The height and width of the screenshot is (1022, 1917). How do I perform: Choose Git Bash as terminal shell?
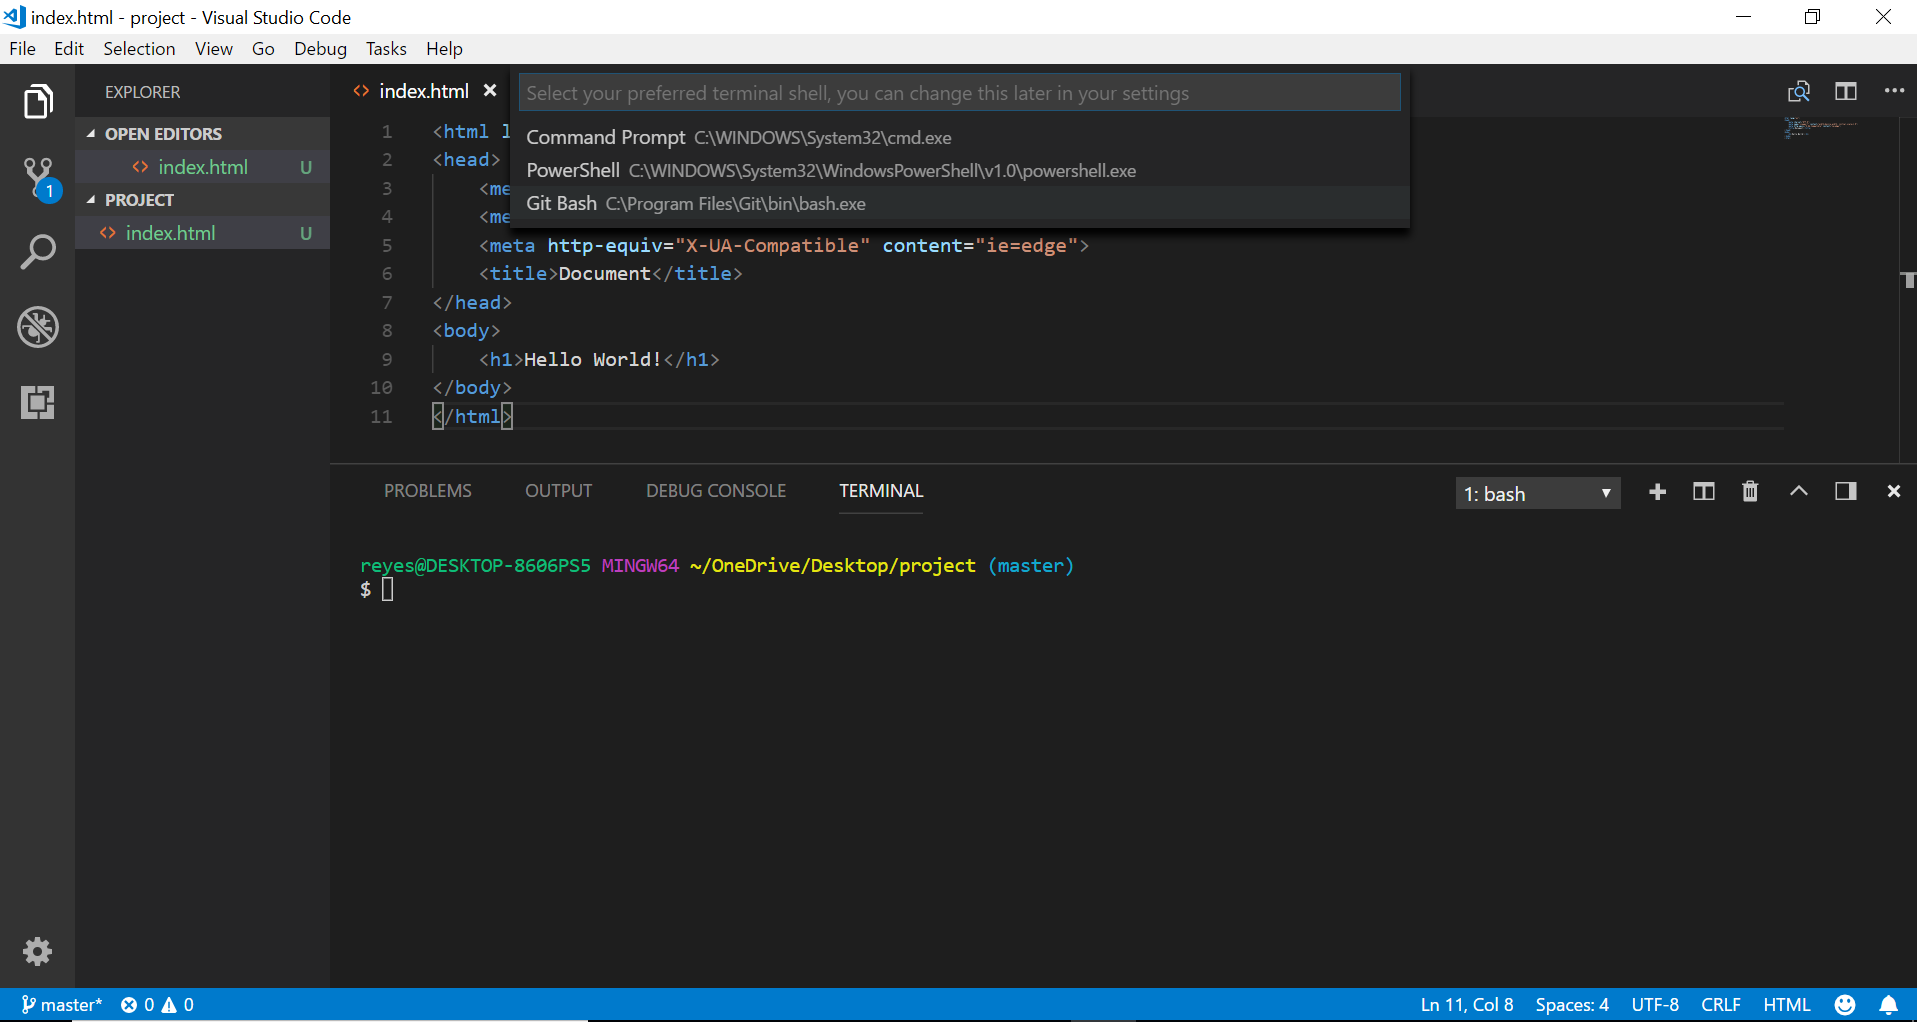click(960, 204)
